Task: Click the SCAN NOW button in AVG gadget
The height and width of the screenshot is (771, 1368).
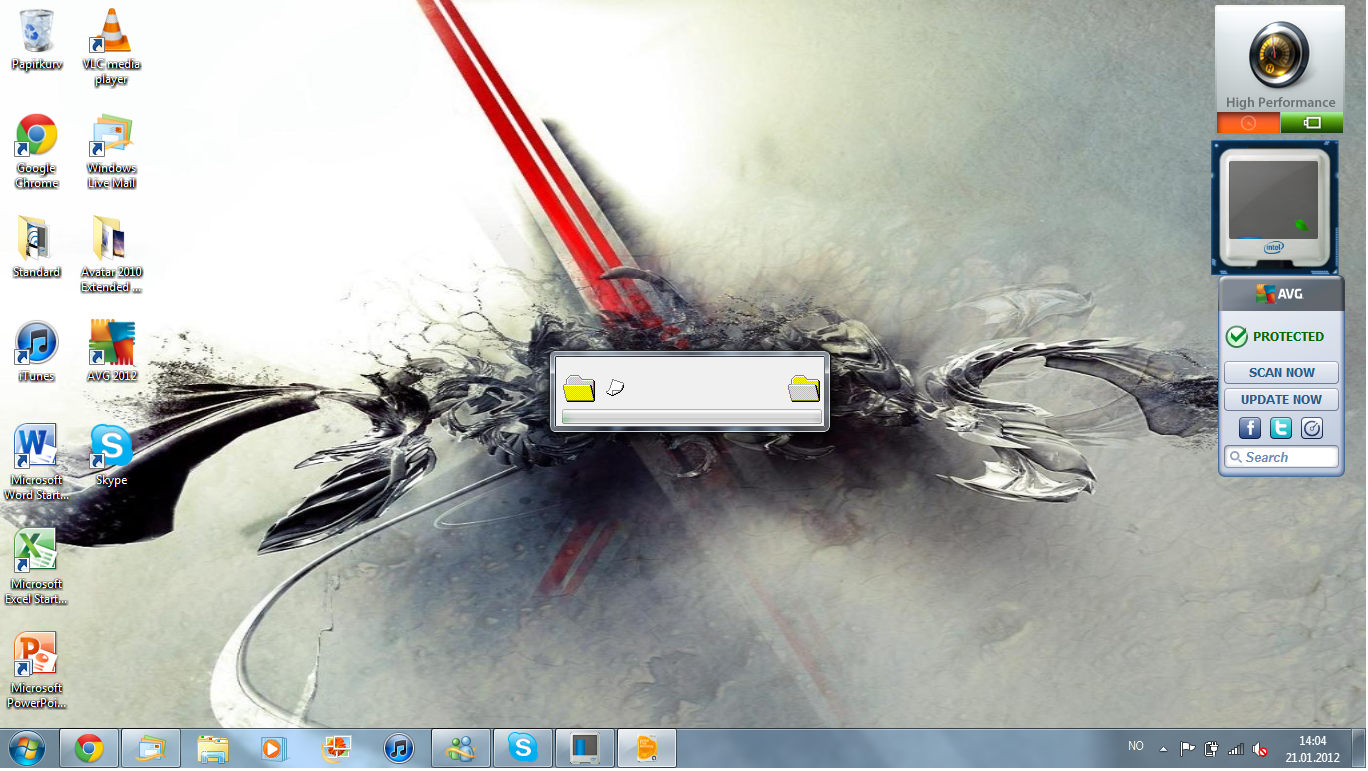Action: [x=1281, y=372]
